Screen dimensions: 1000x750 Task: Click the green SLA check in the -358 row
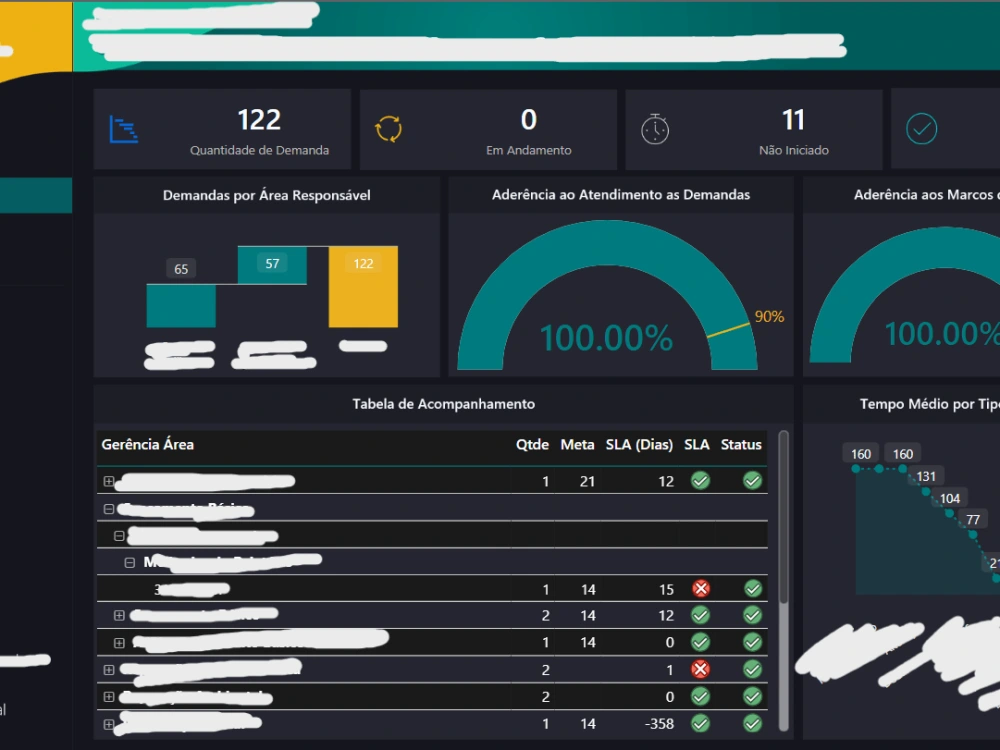pos(701,723)
